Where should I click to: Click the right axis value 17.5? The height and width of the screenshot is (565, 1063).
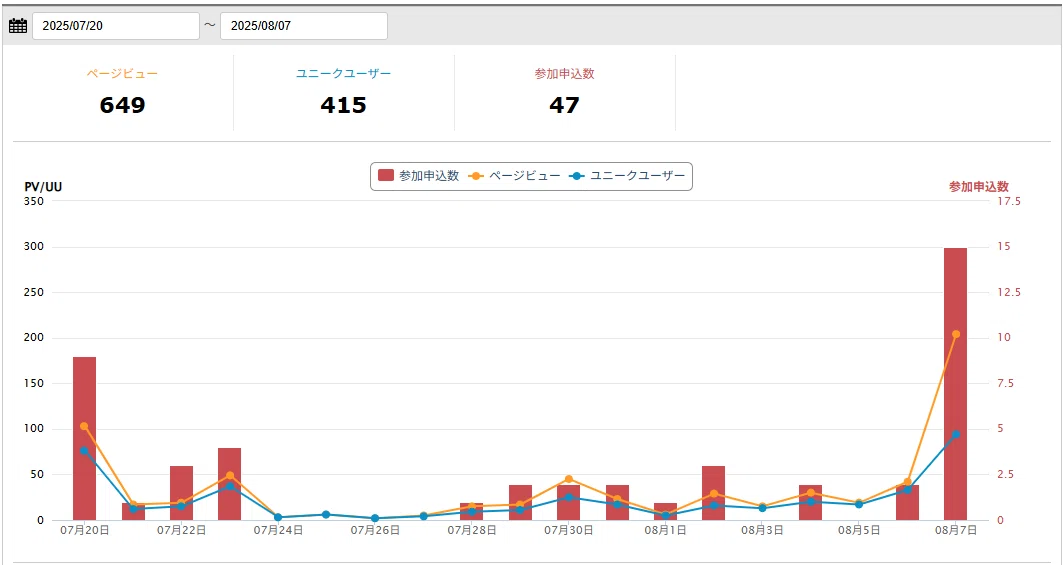click(1008, 201)
